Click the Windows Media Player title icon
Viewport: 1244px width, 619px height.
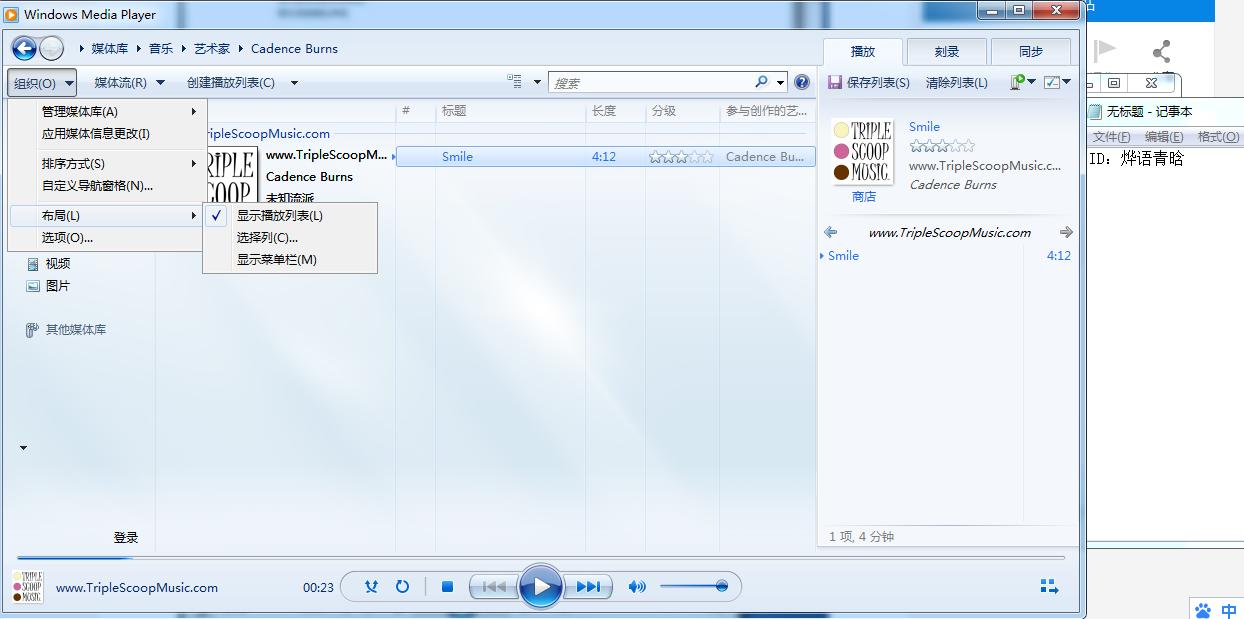(11, 14)
